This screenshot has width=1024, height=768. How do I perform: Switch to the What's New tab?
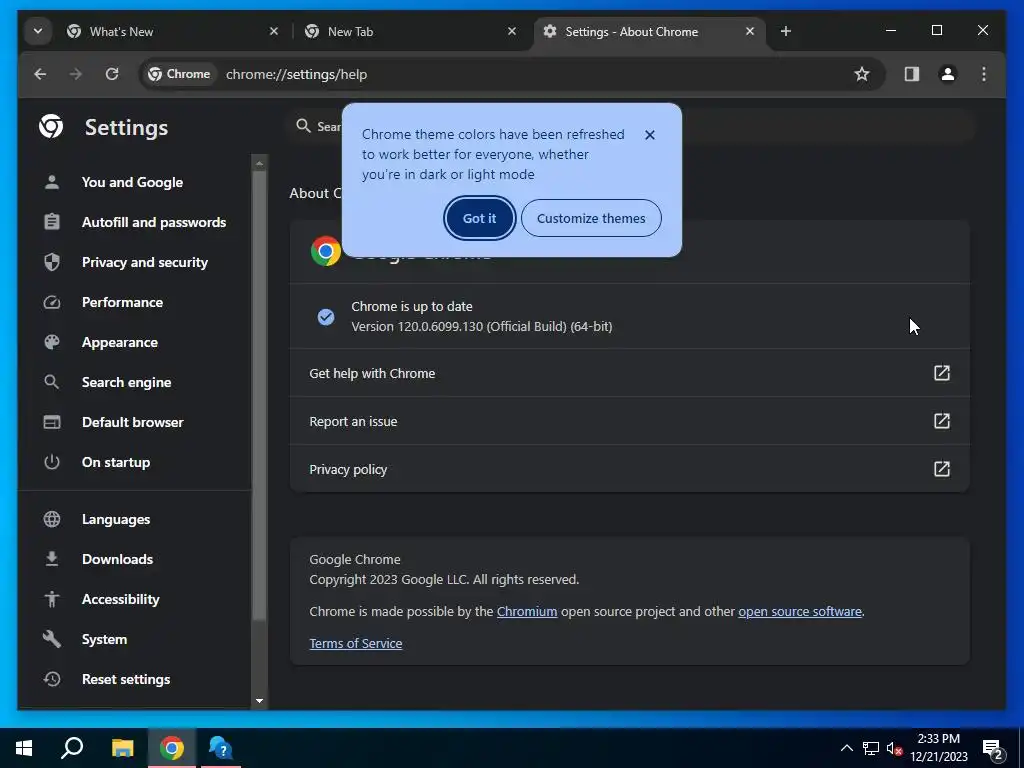[x=172, y=31]
